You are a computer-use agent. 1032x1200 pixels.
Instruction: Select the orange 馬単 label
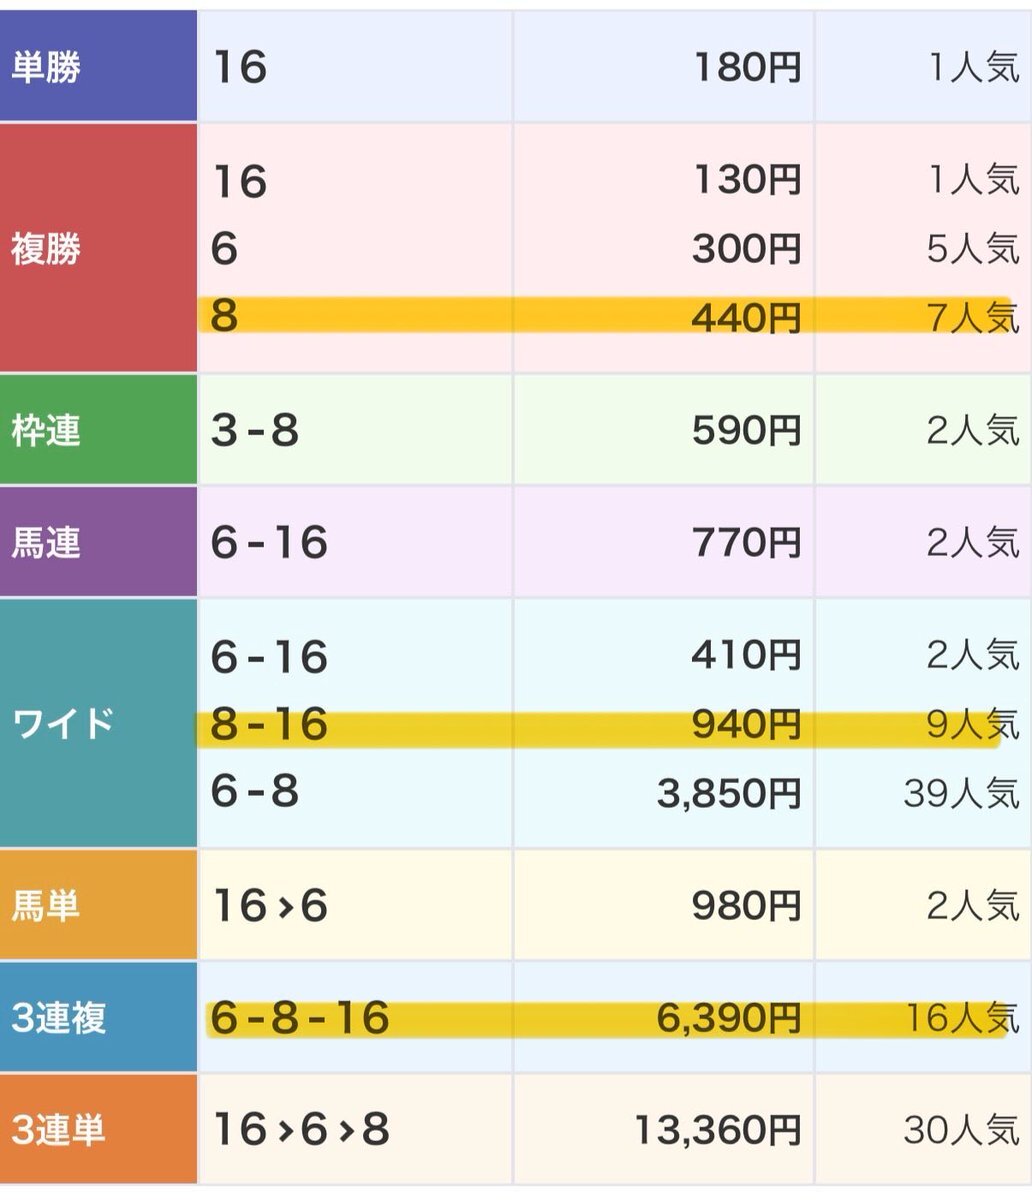pyautogui.click(x=46, y=906)
